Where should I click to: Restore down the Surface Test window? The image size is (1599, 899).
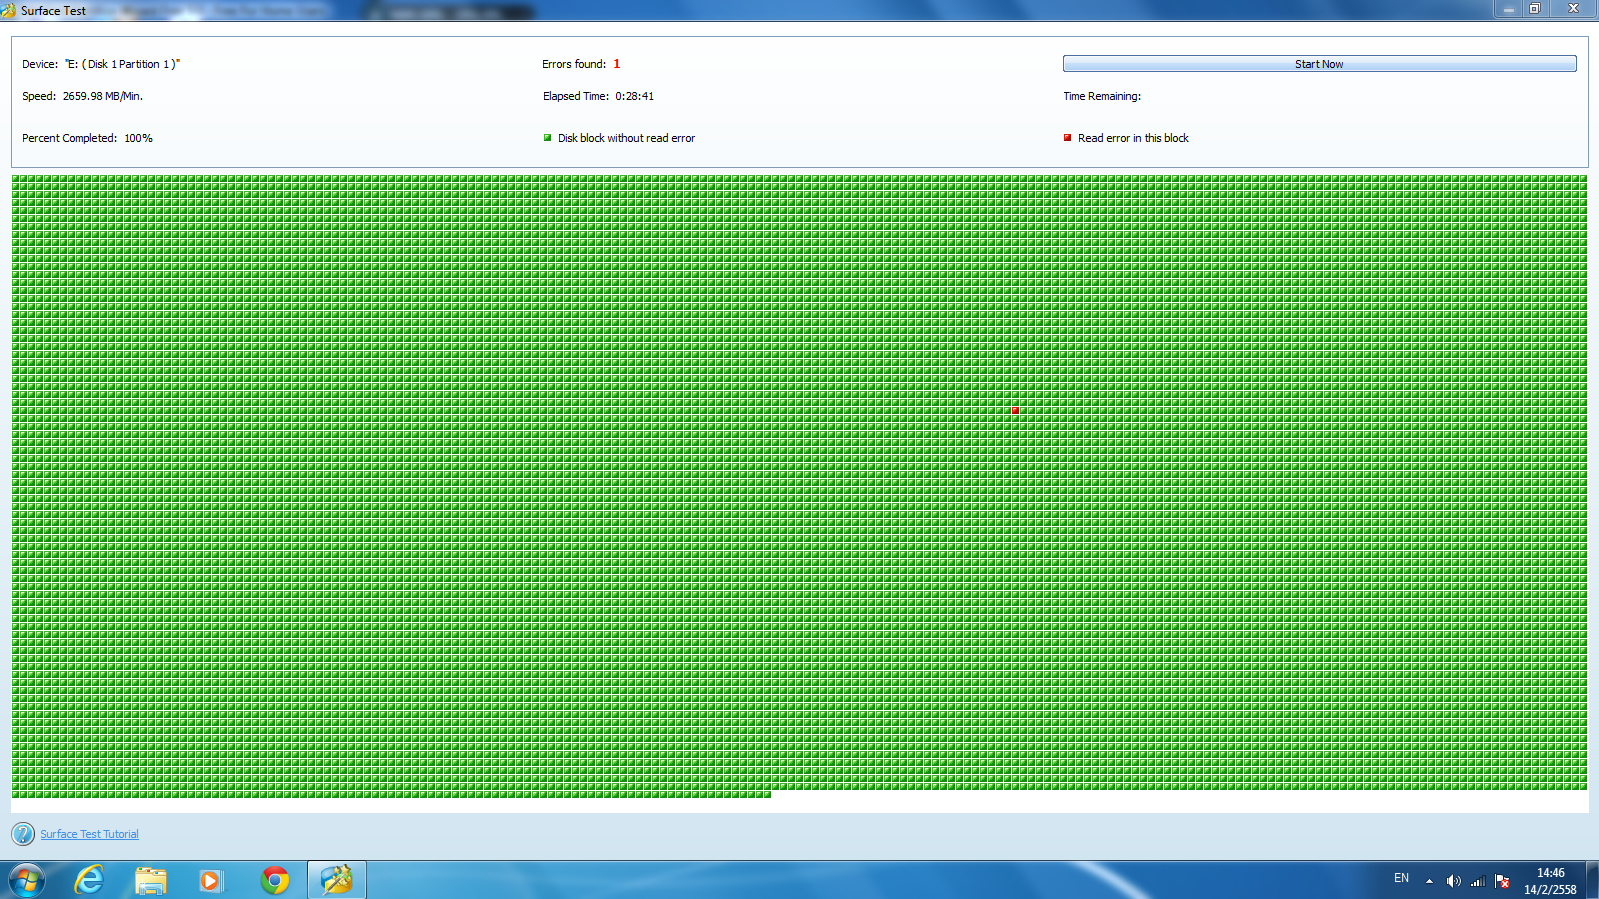(x=1535, y=9)
